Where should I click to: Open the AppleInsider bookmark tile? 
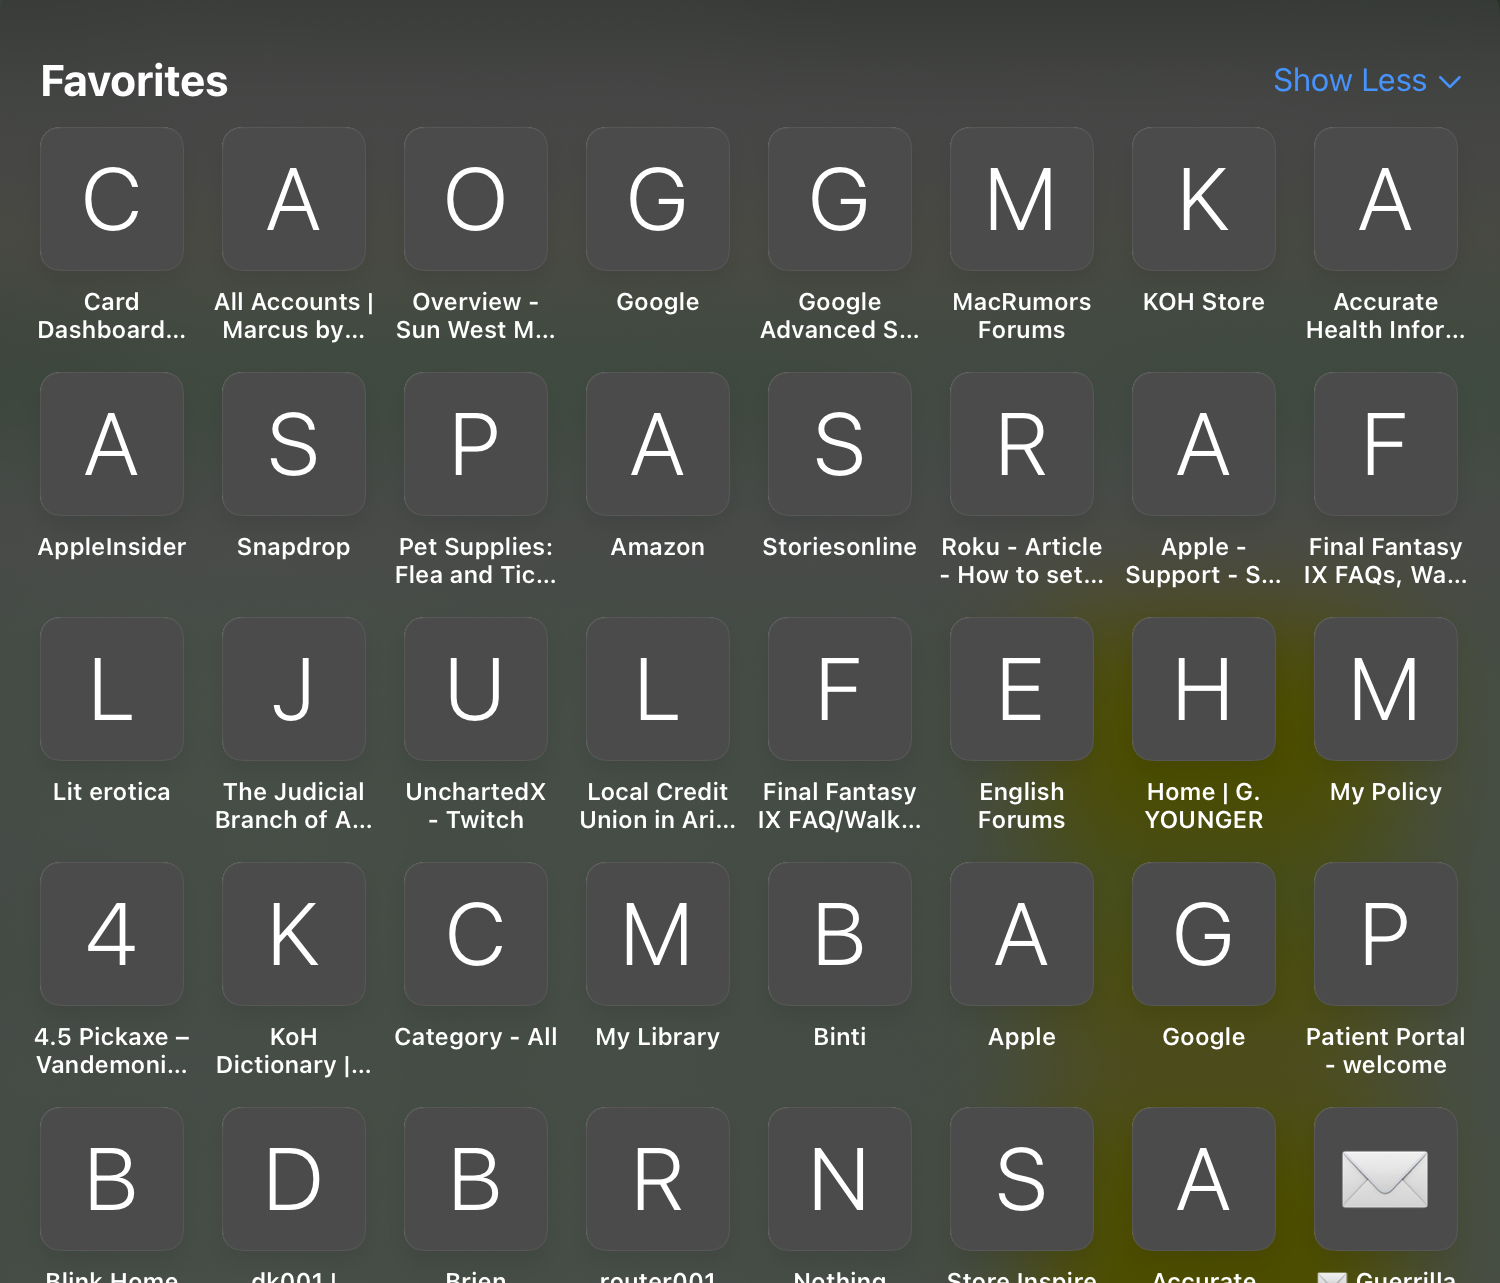[x=112, y=444]
